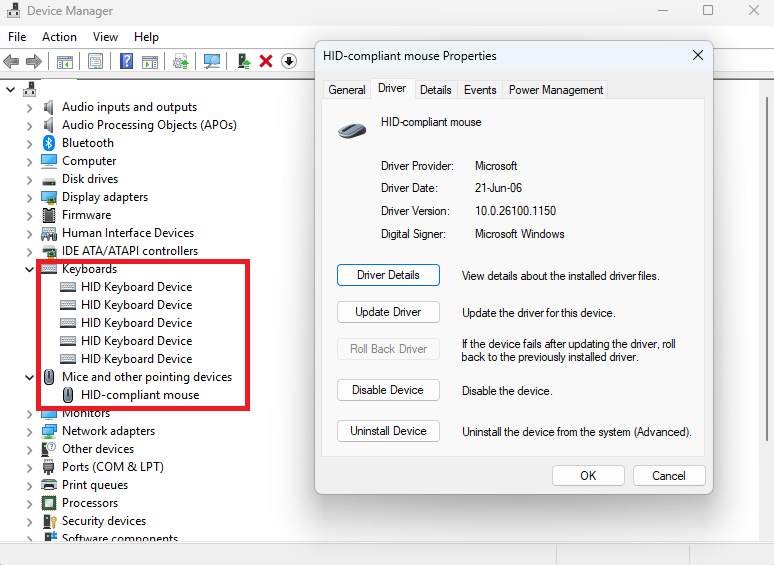
Task: Switch to the General tab
Action: 347,90
